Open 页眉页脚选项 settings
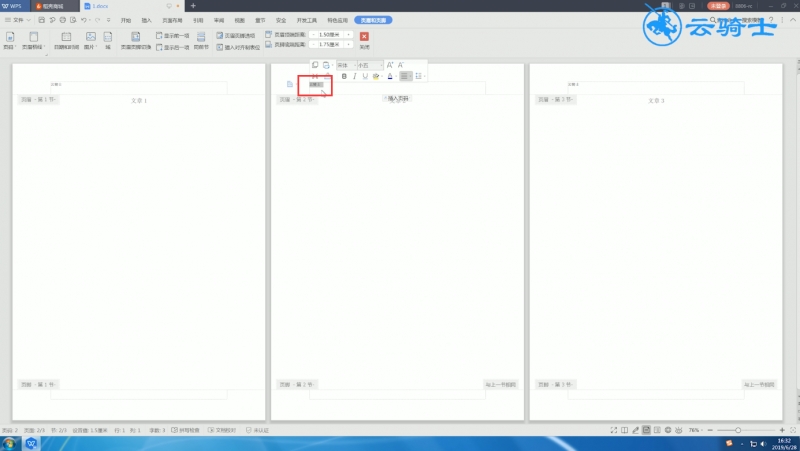This screenshot has width=800, height=451. (236, 36)
